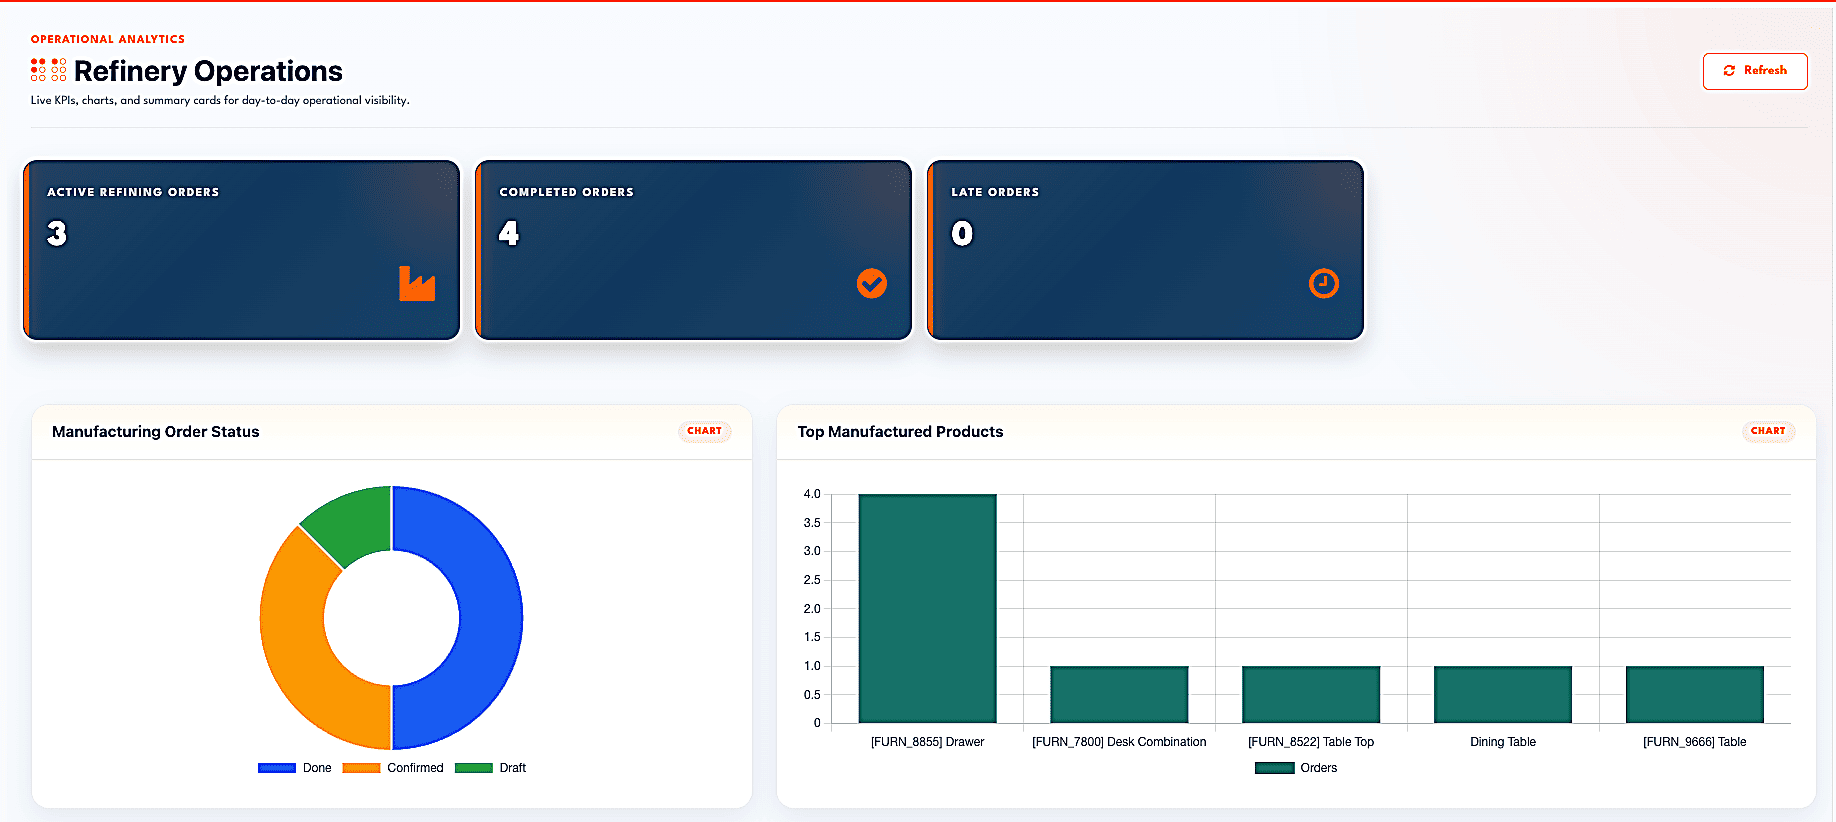Click the [FURN_8855] Drawer axis label

pyautogui.click(x=928, y=742)
